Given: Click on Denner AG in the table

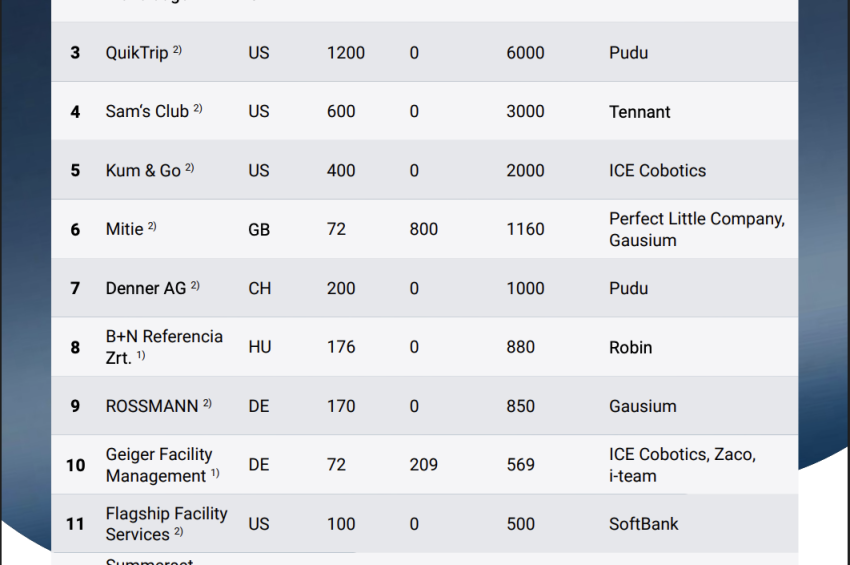Looking at the screenshot, I should pyautogui.click(x=146, y=288).
